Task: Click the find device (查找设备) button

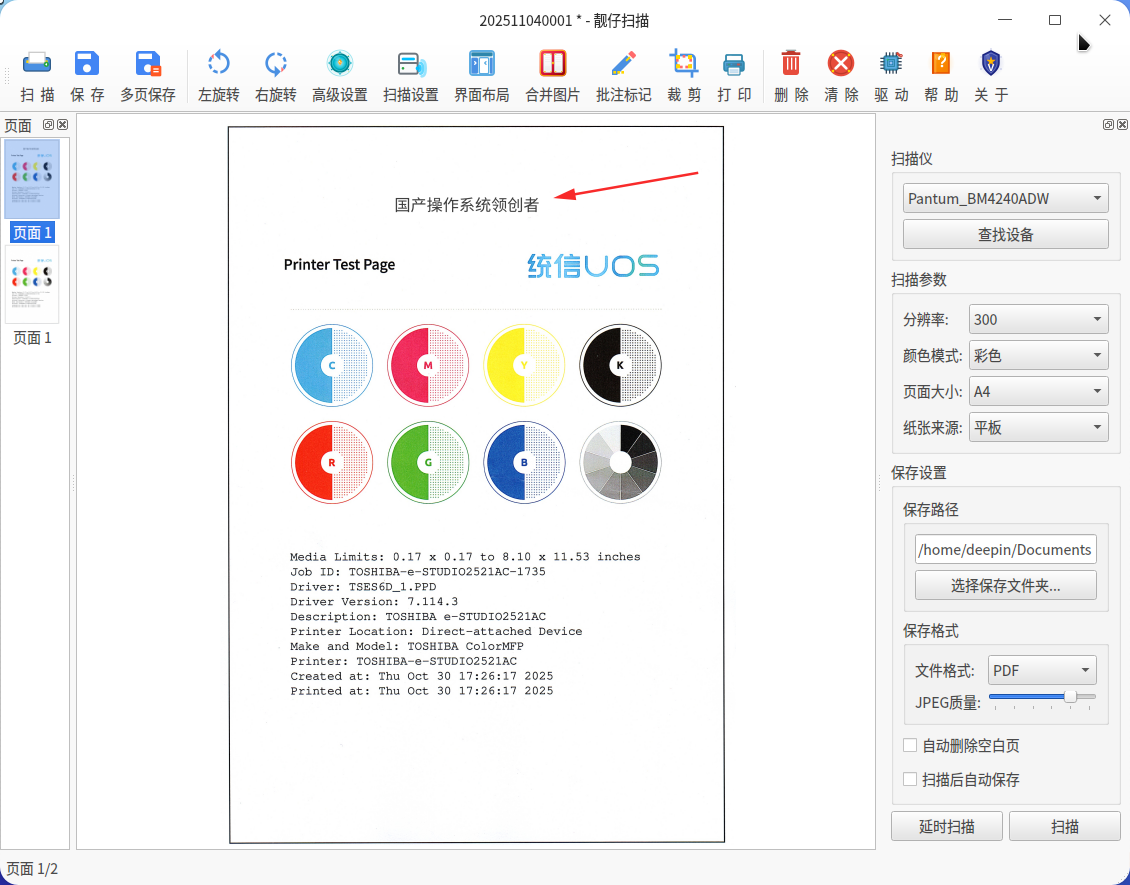Action: 1005,234
